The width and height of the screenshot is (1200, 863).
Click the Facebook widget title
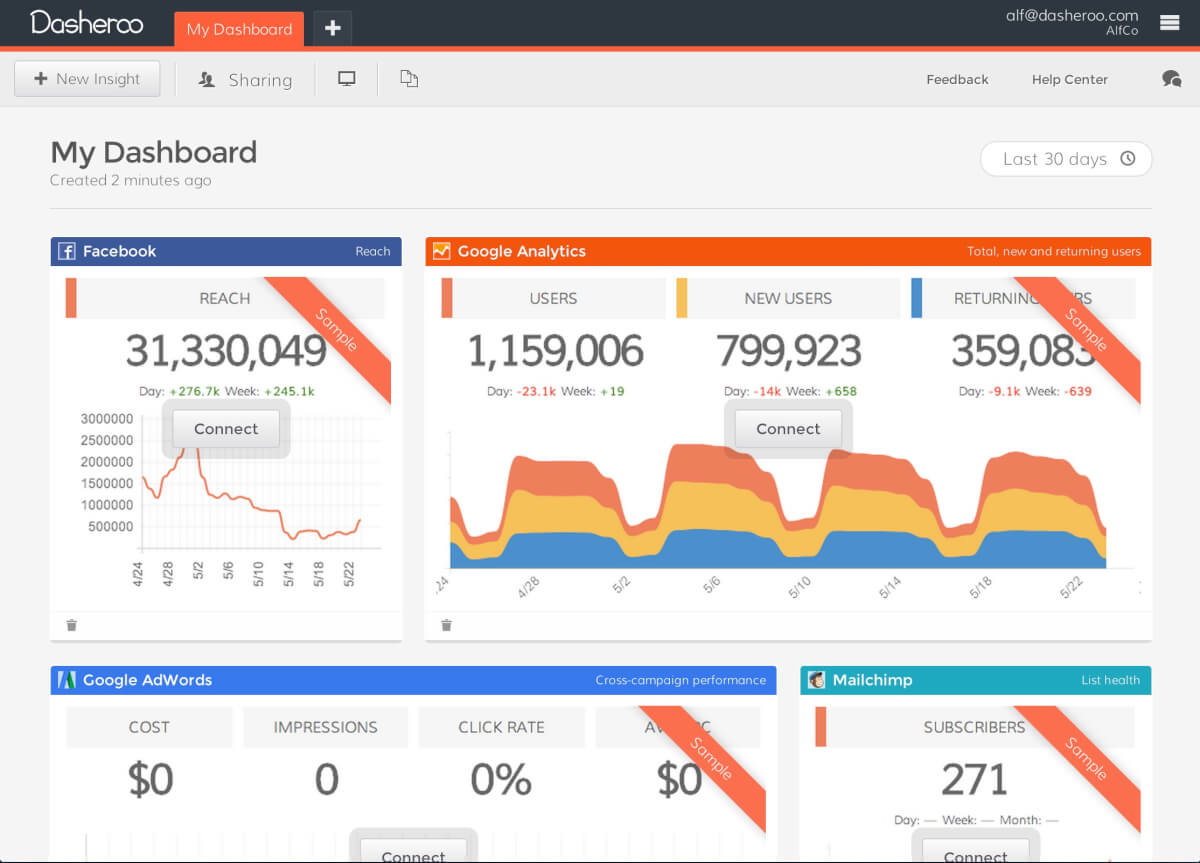point(119,252)
